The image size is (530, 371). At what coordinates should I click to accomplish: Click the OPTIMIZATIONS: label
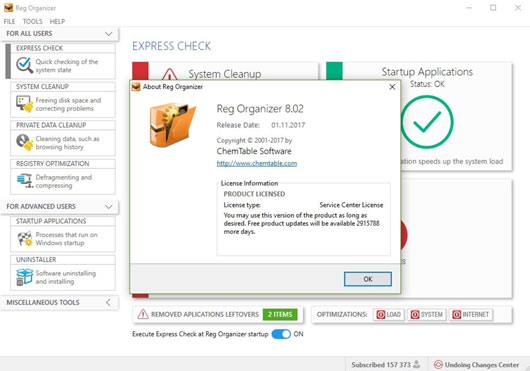[x=342, y=315]
